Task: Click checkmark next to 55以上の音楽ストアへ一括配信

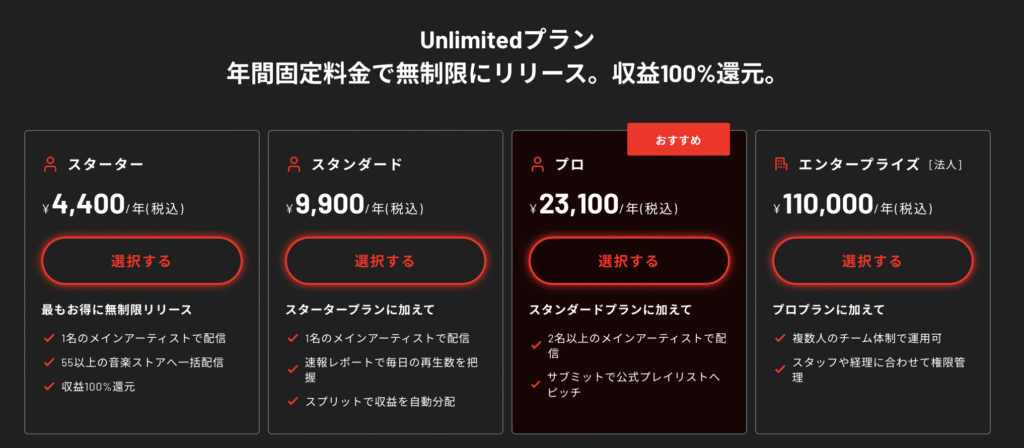Action: click(48, 362)
